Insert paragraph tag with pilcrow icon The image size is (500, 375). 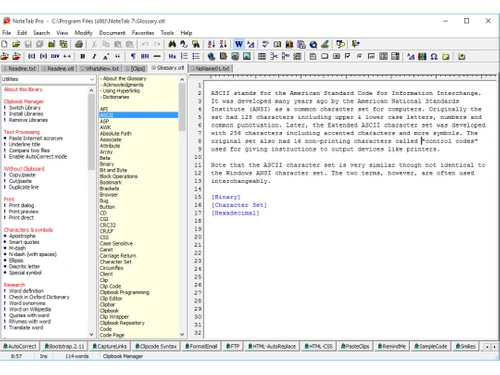(x=133, y=56)
